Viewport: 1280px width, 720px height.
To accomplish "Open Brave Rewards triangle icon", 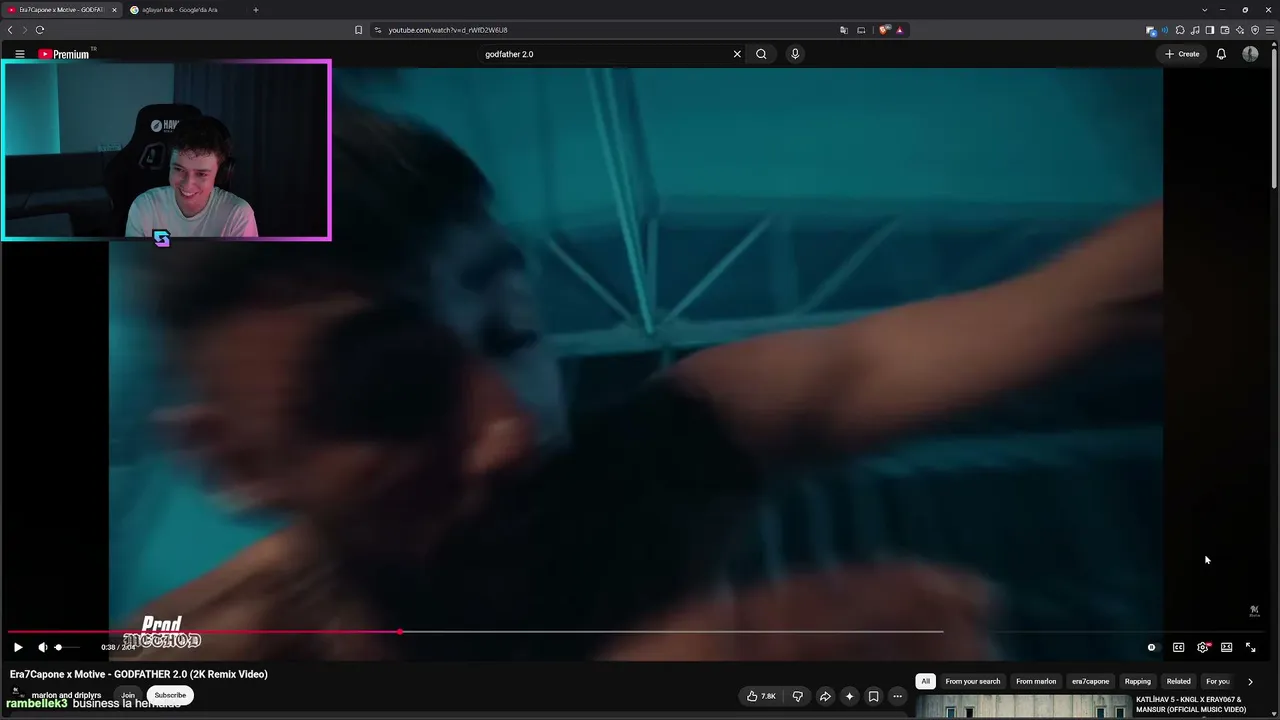I will pos(899,30).
